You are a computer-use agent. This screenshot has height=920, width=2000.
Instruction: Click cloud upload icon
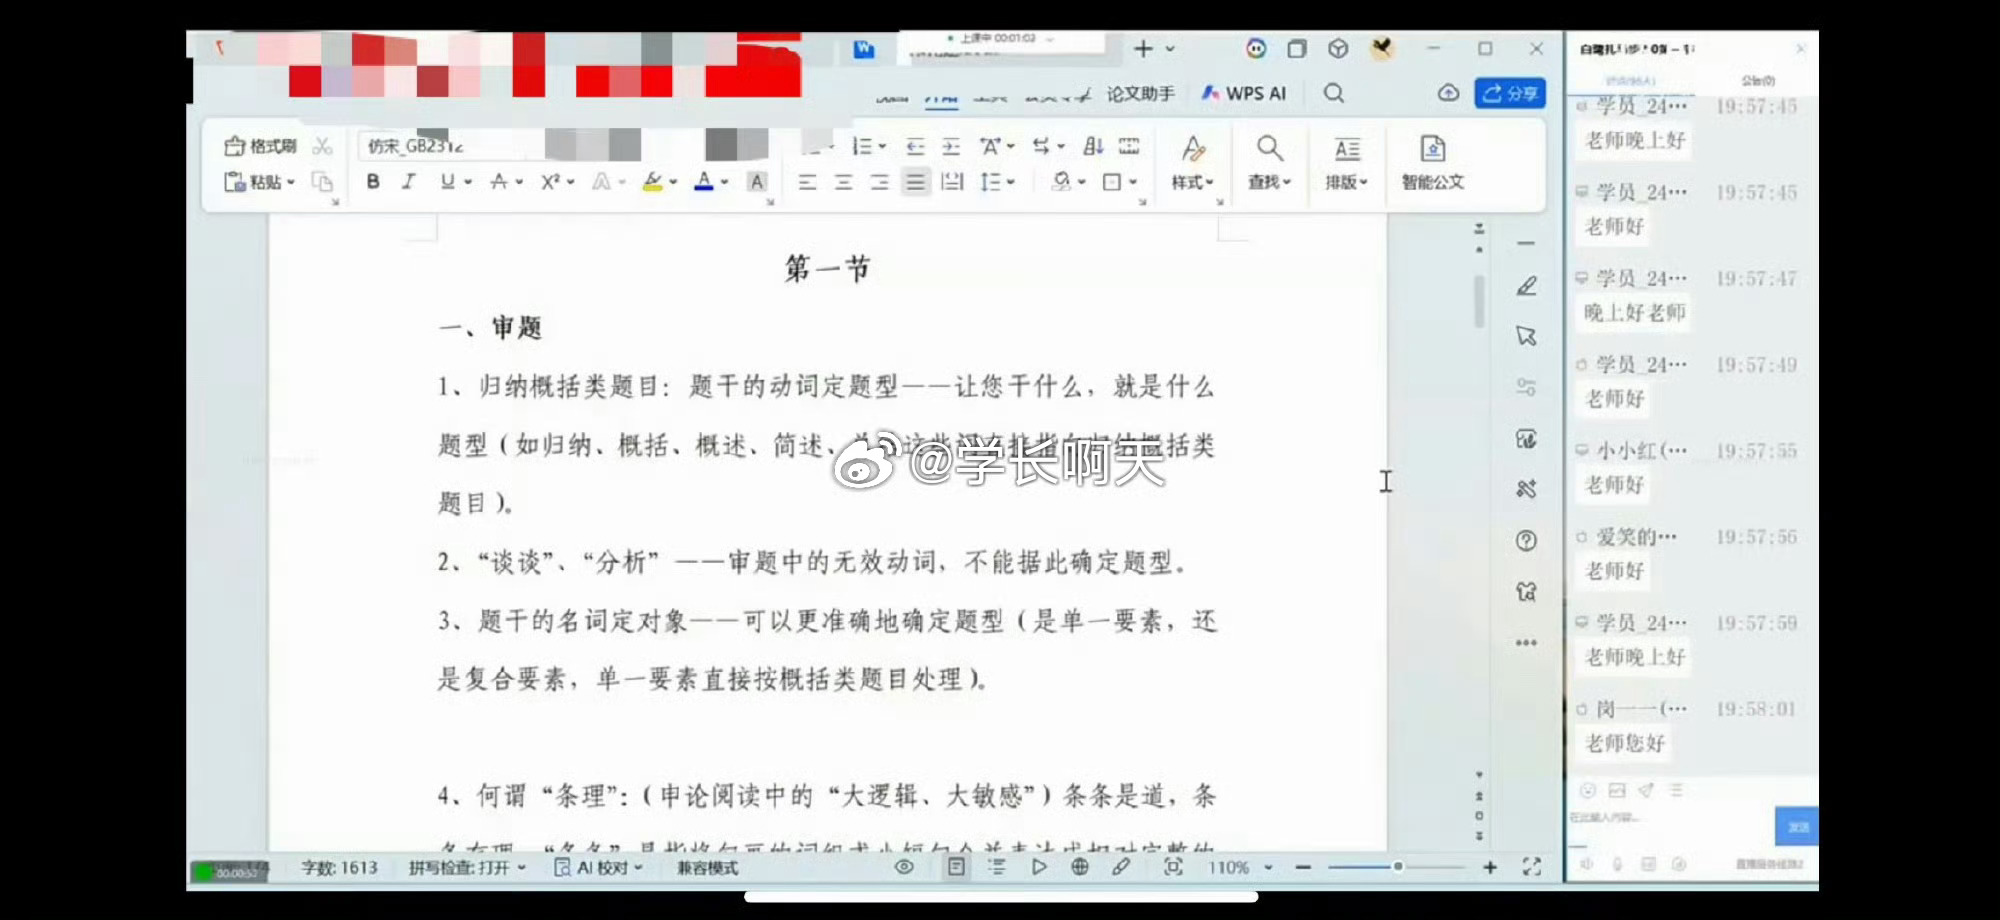1448,93
